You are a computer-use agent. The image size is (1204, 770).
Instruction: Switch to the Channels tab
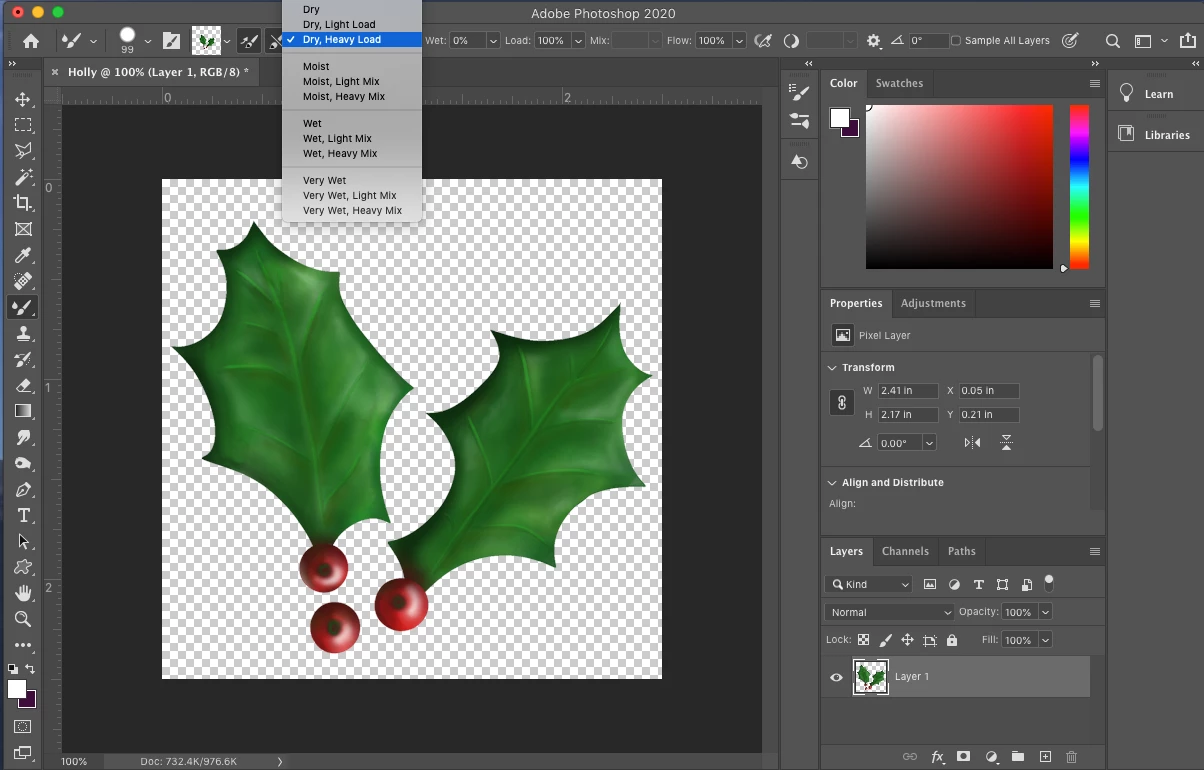pos(905,551)
